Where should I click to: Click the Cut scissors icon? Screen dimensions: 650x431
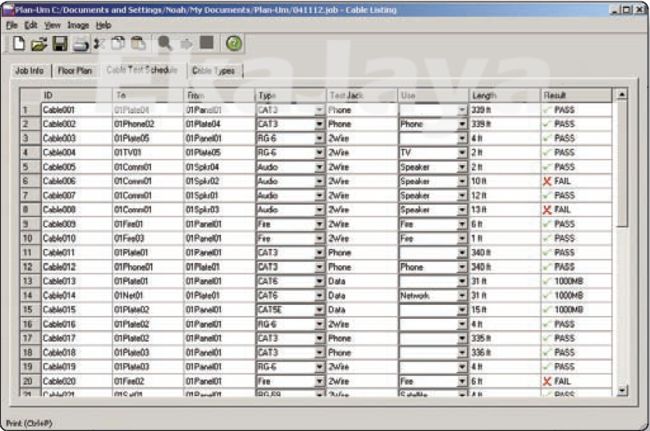click(99, 44)
